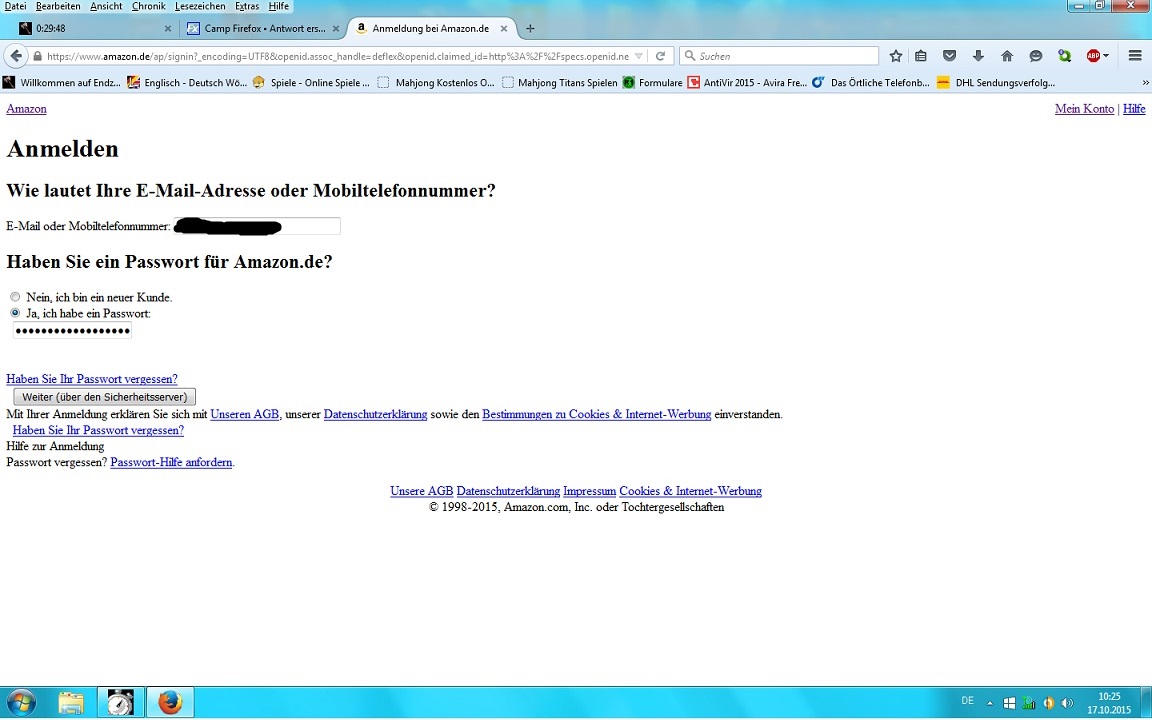Close the Anmeldung bei Amazon.de tab

[x=504, y=29]
